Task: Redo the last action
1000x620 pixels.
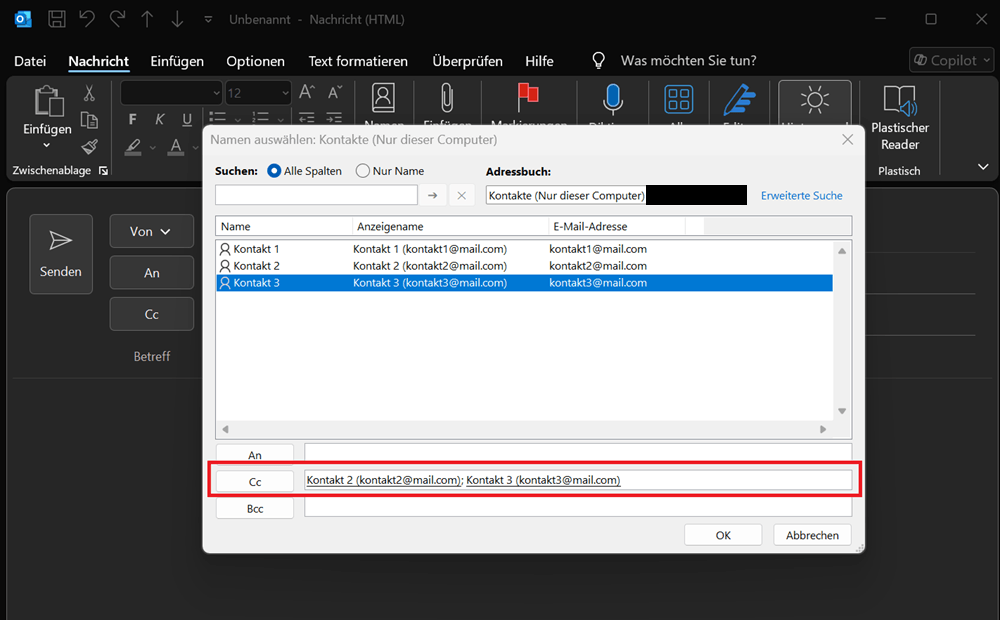Action: (117, 19)
